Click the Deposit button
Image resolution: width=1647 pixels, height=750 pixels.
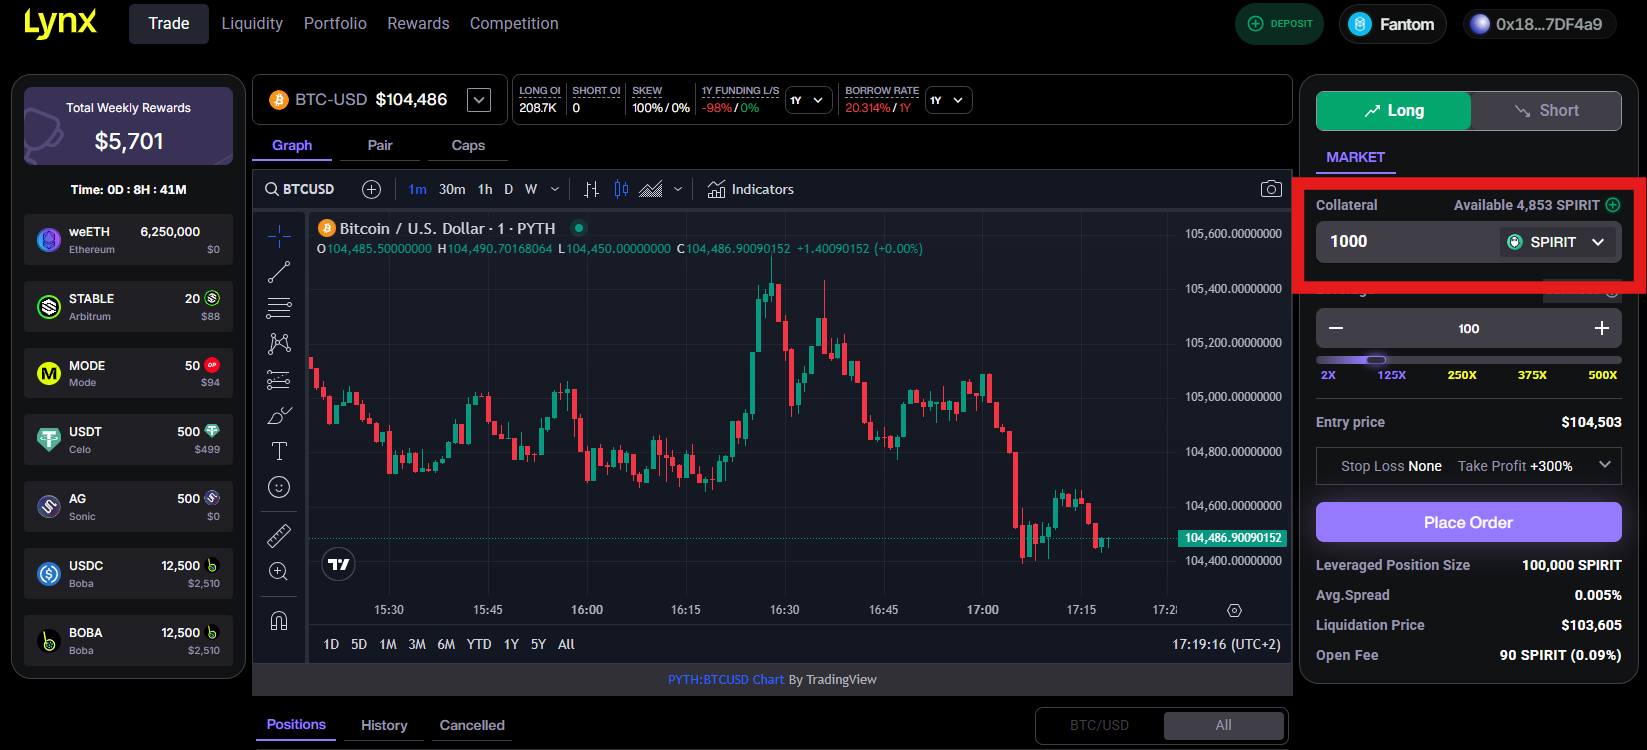[x=1280, y=24]
